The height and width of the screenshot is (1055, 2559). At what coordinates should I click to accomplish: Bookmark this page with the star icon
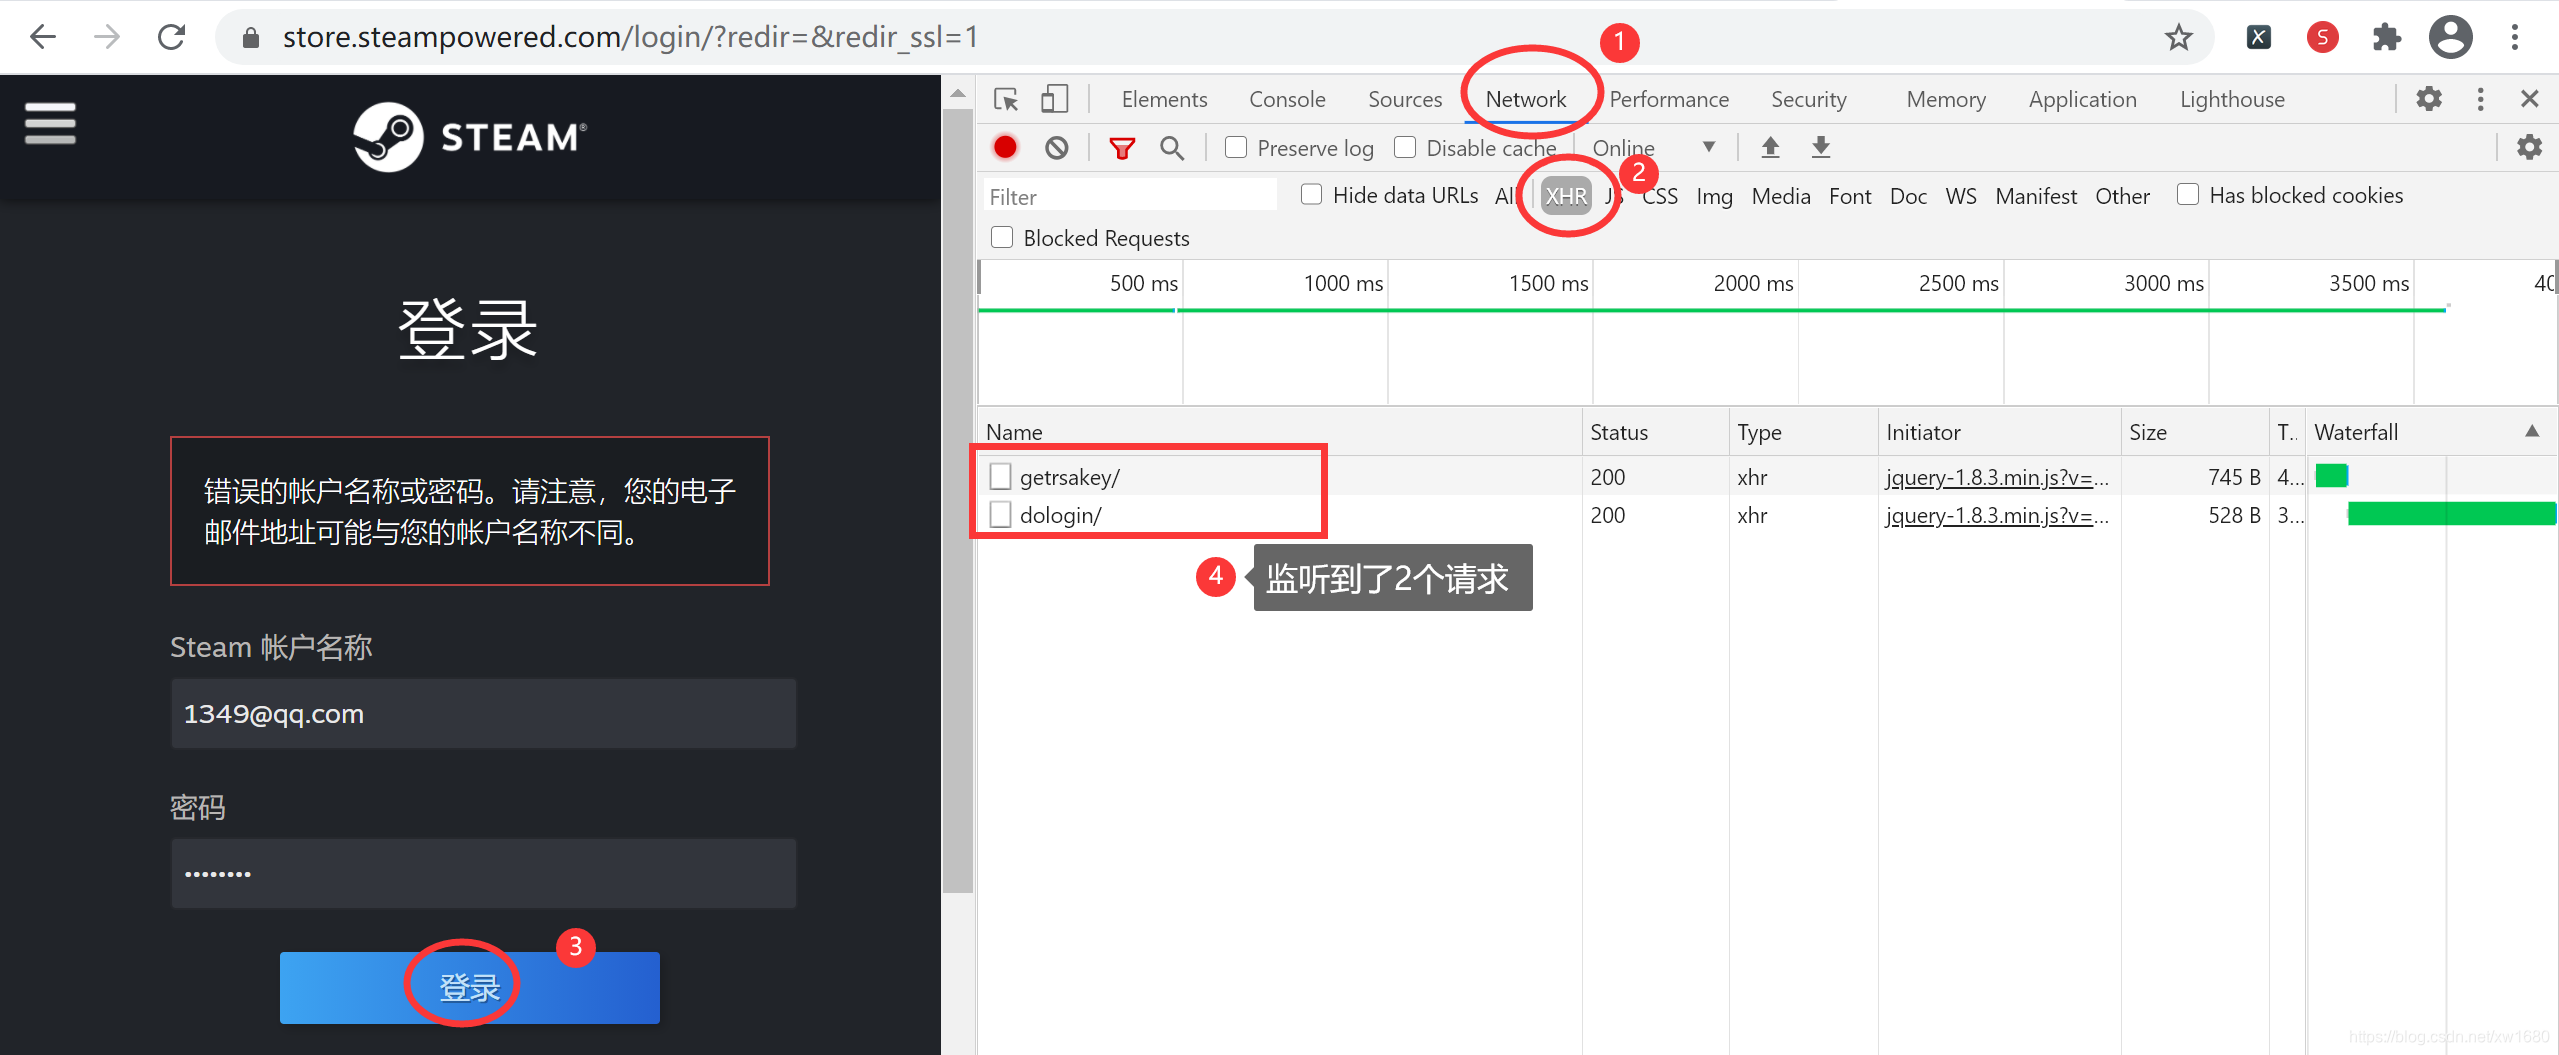tap(2178, 38)
